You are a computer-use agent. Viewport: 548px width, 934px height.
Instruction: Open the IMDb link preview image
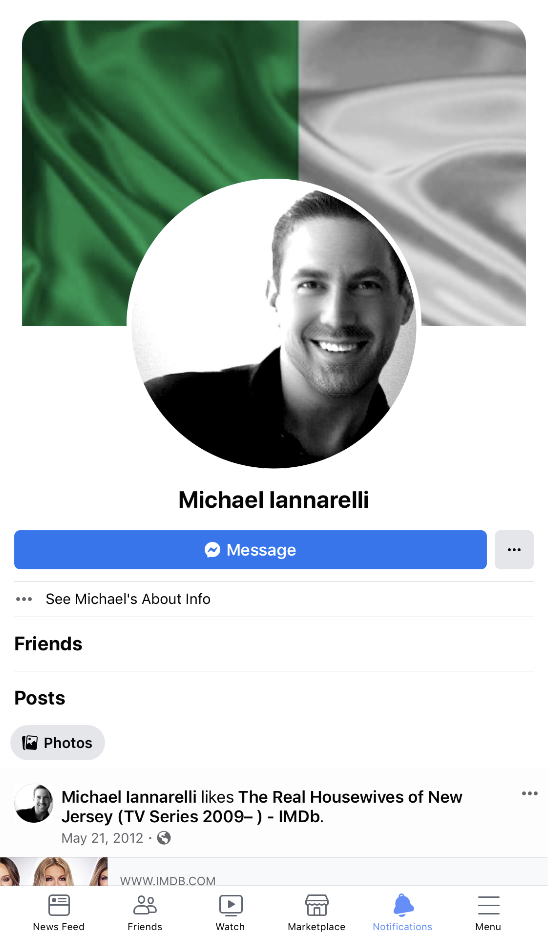[x=54, y=871]
